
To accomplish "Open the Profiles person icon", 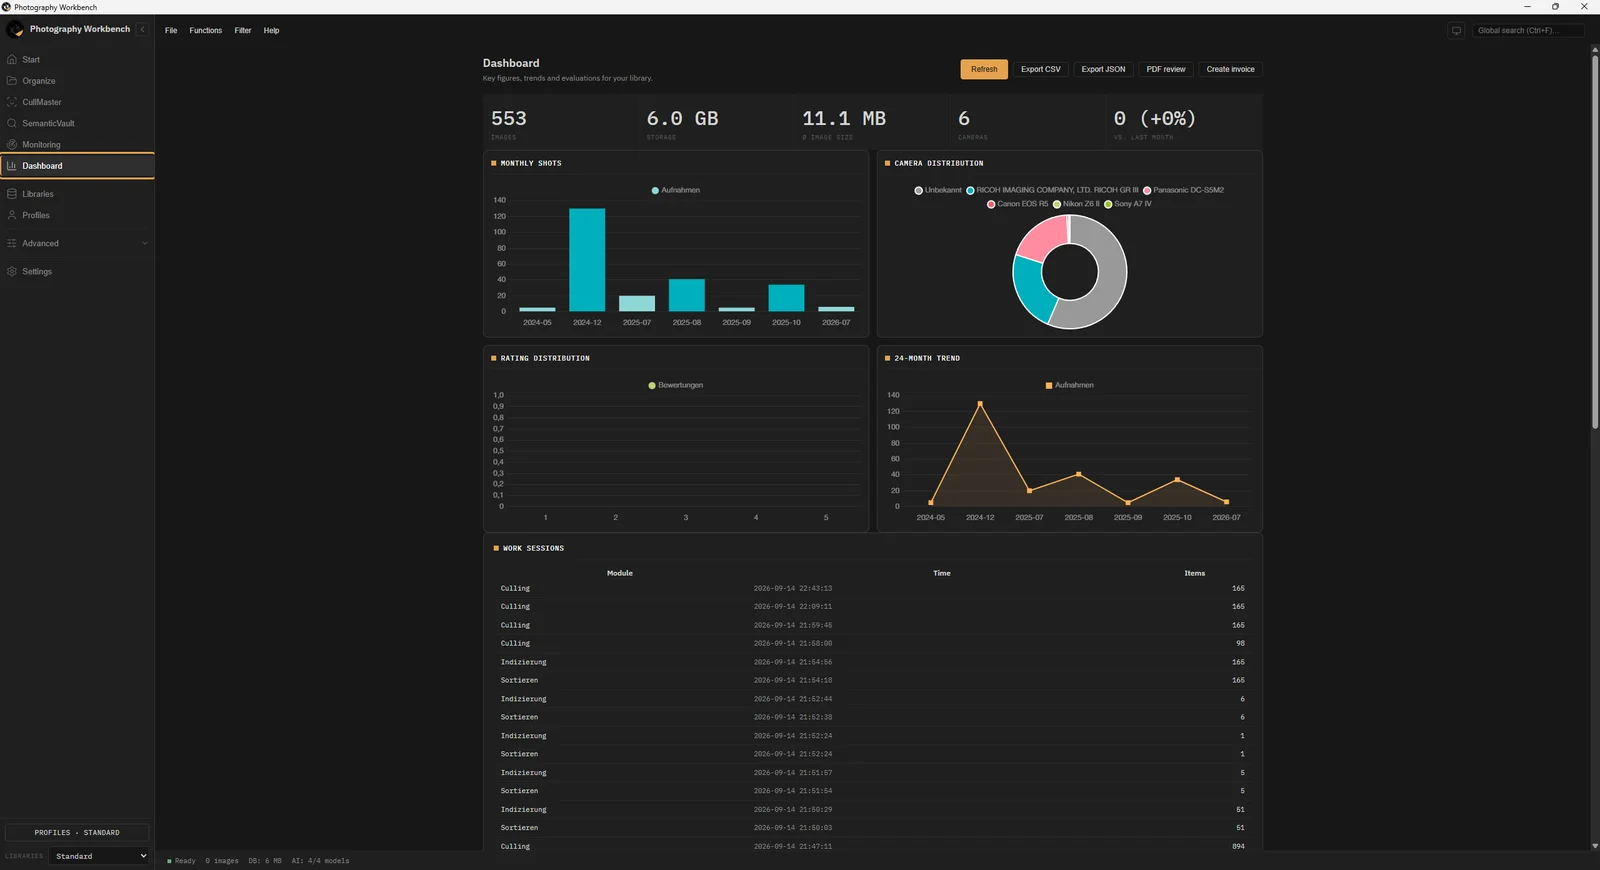I will coord(12,215).
